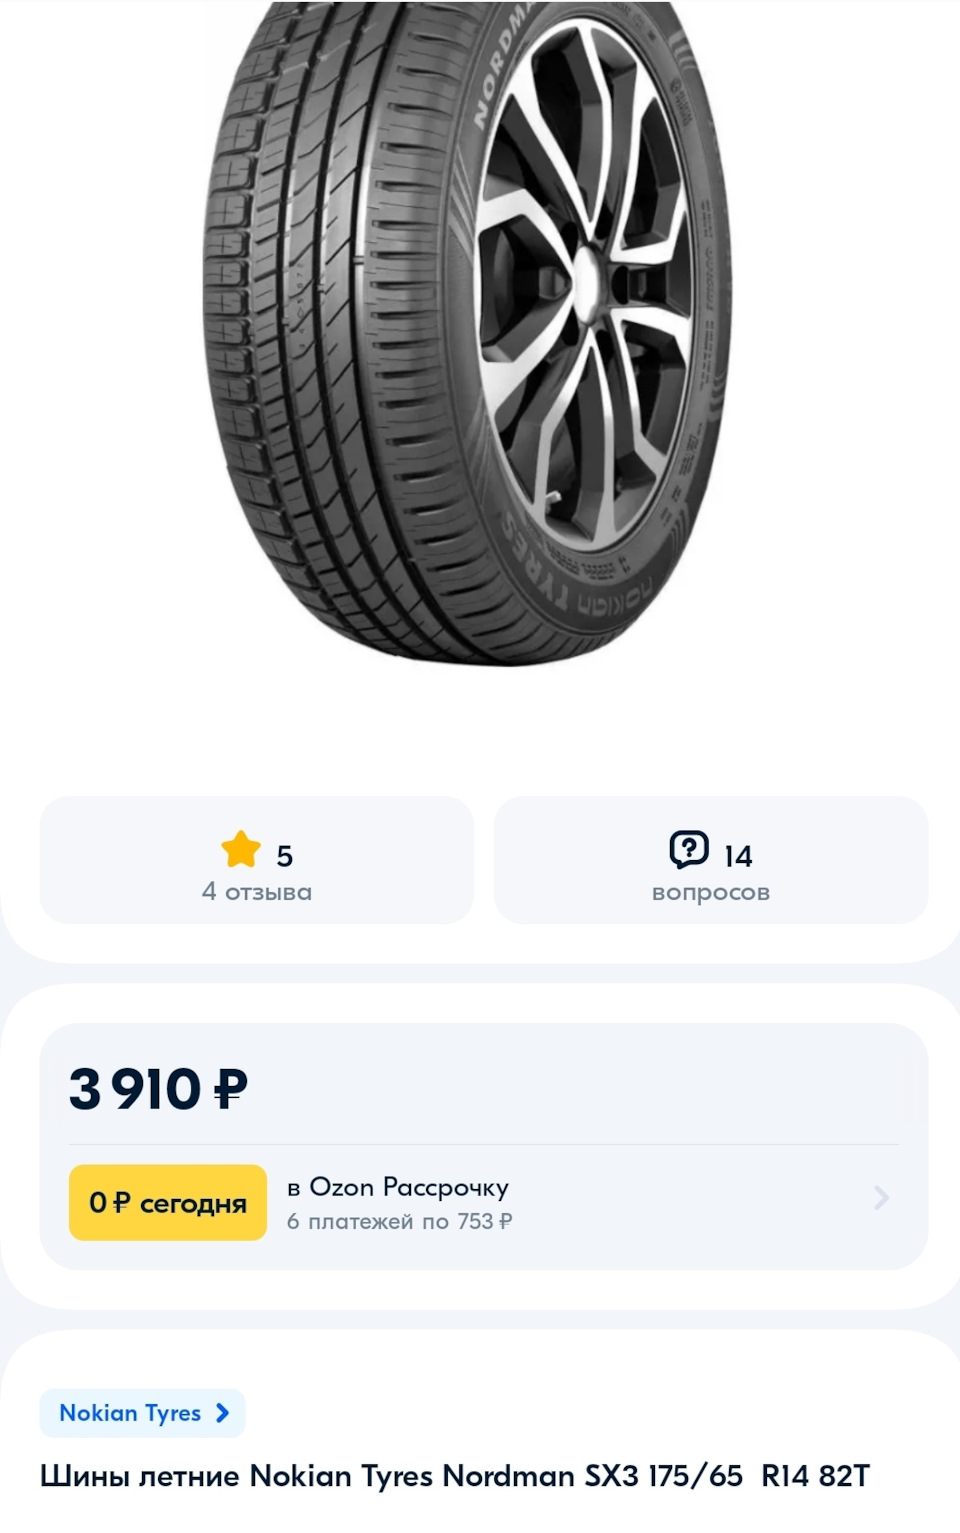Viewport: 960px width, 1533px height.
Task: Click the question bubble icon
Action: point(688,850)
